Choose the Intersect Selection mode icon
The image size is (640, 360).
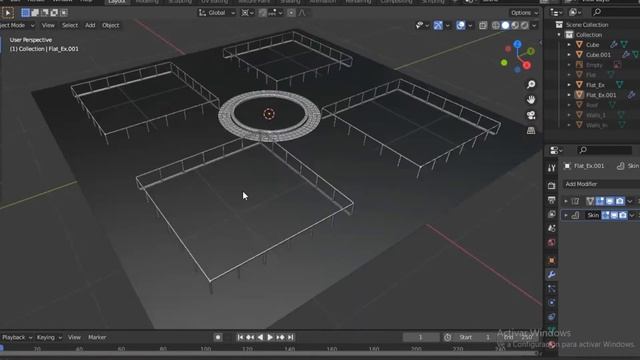pyautogui.click(x=64, y=13)
